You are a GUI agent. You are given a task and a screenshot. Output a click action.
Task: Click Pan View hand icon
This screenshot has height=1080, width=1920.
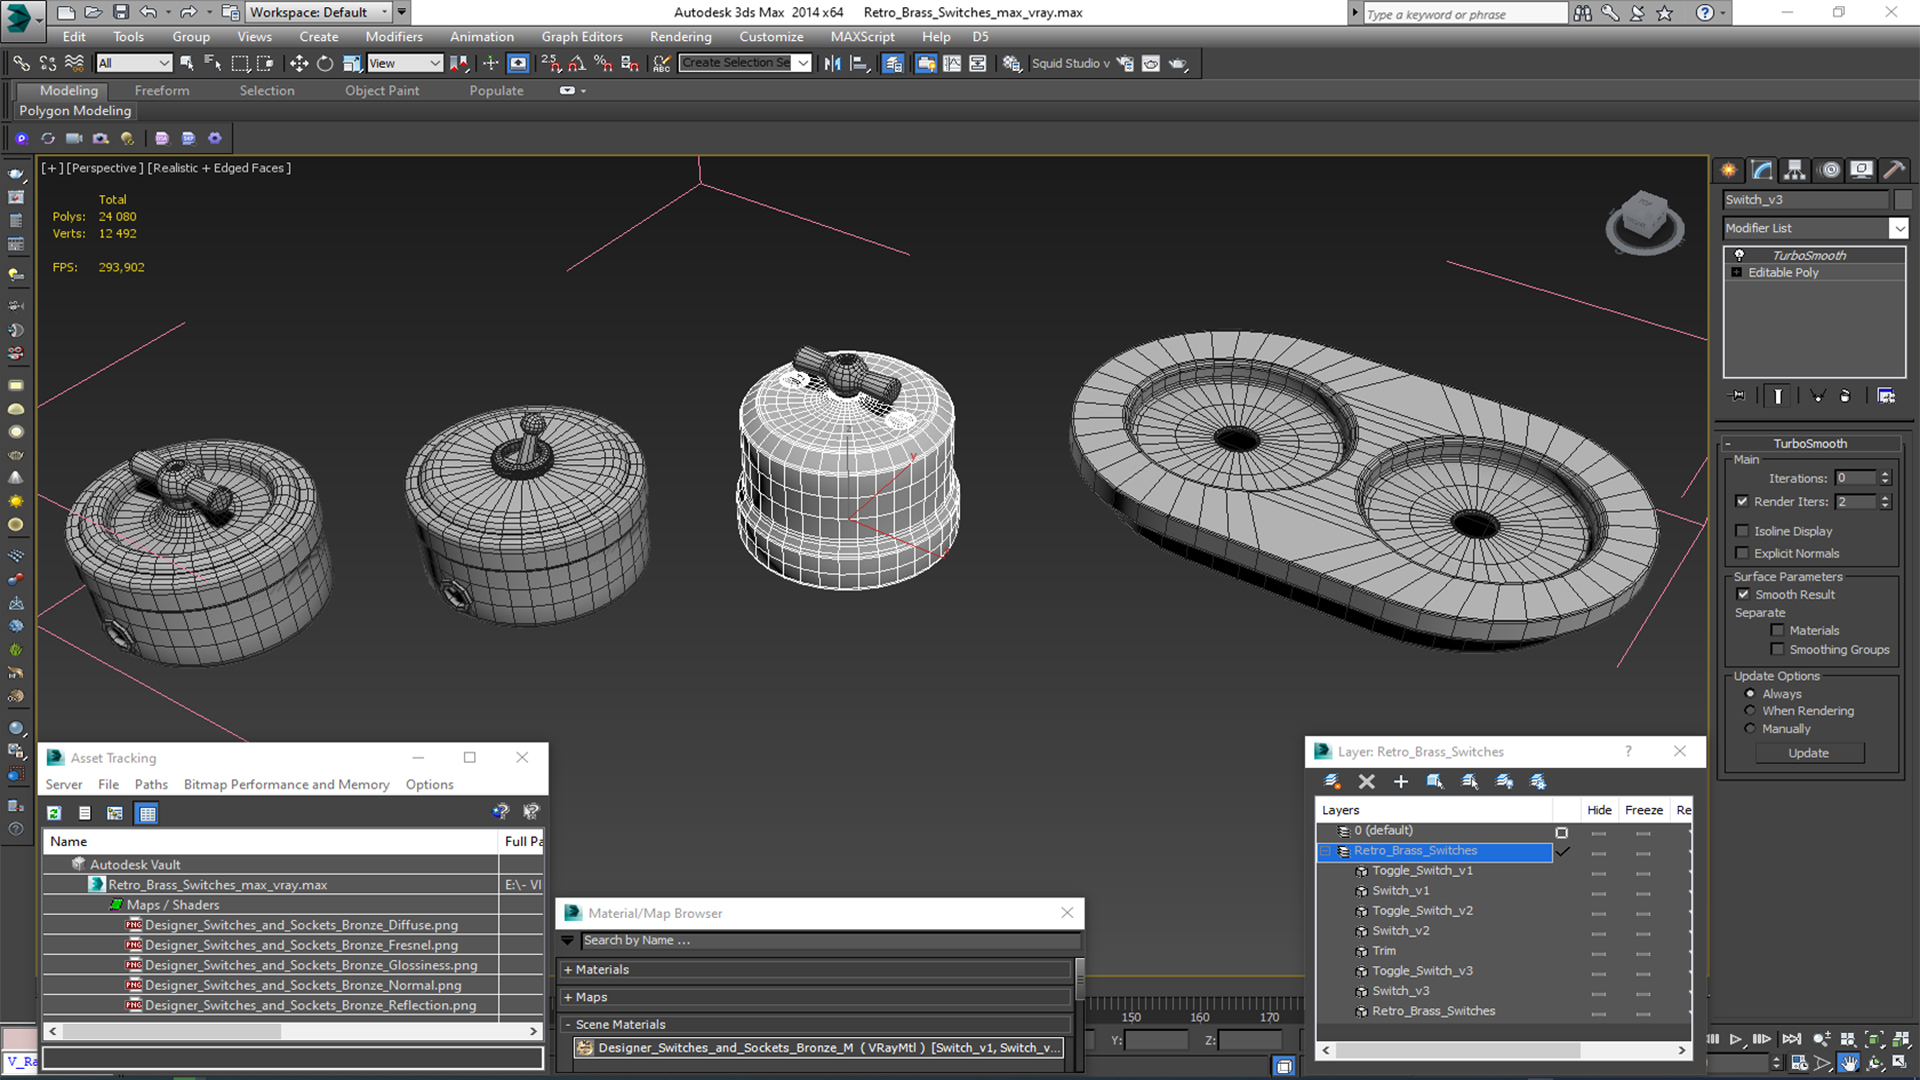tap(1849, 1063)
